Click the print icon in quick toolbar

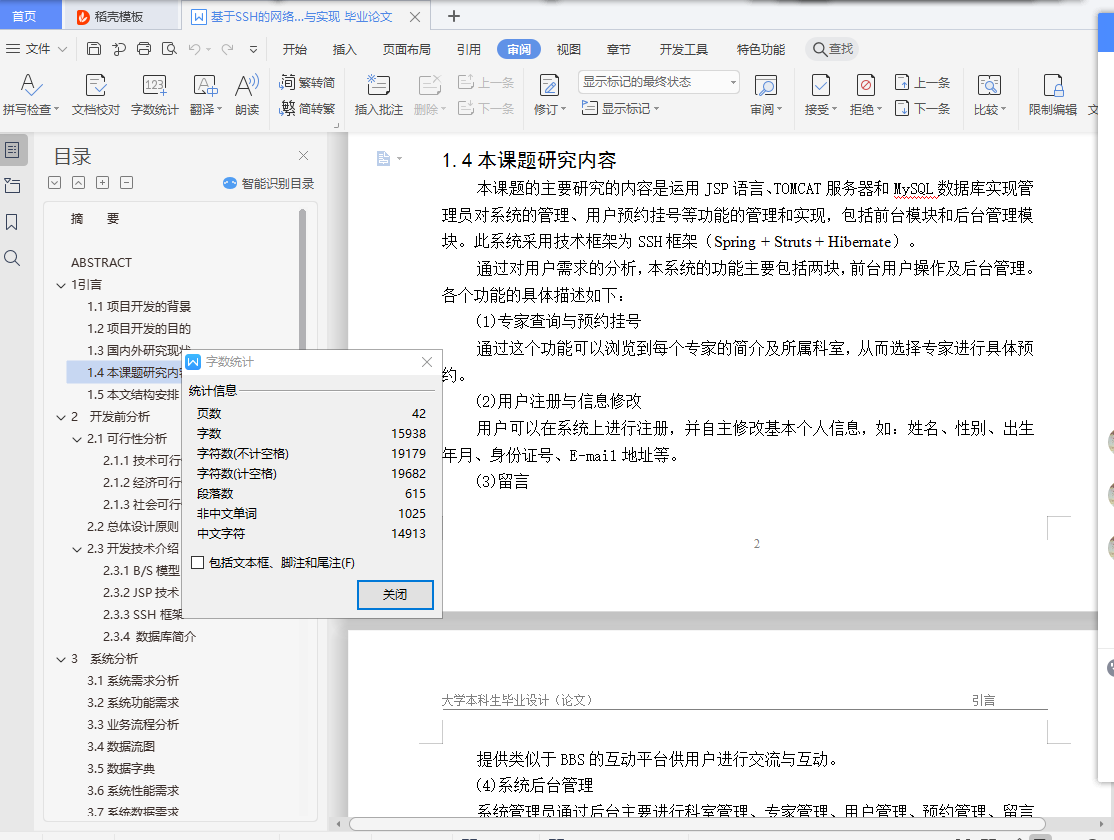point(144,49)
